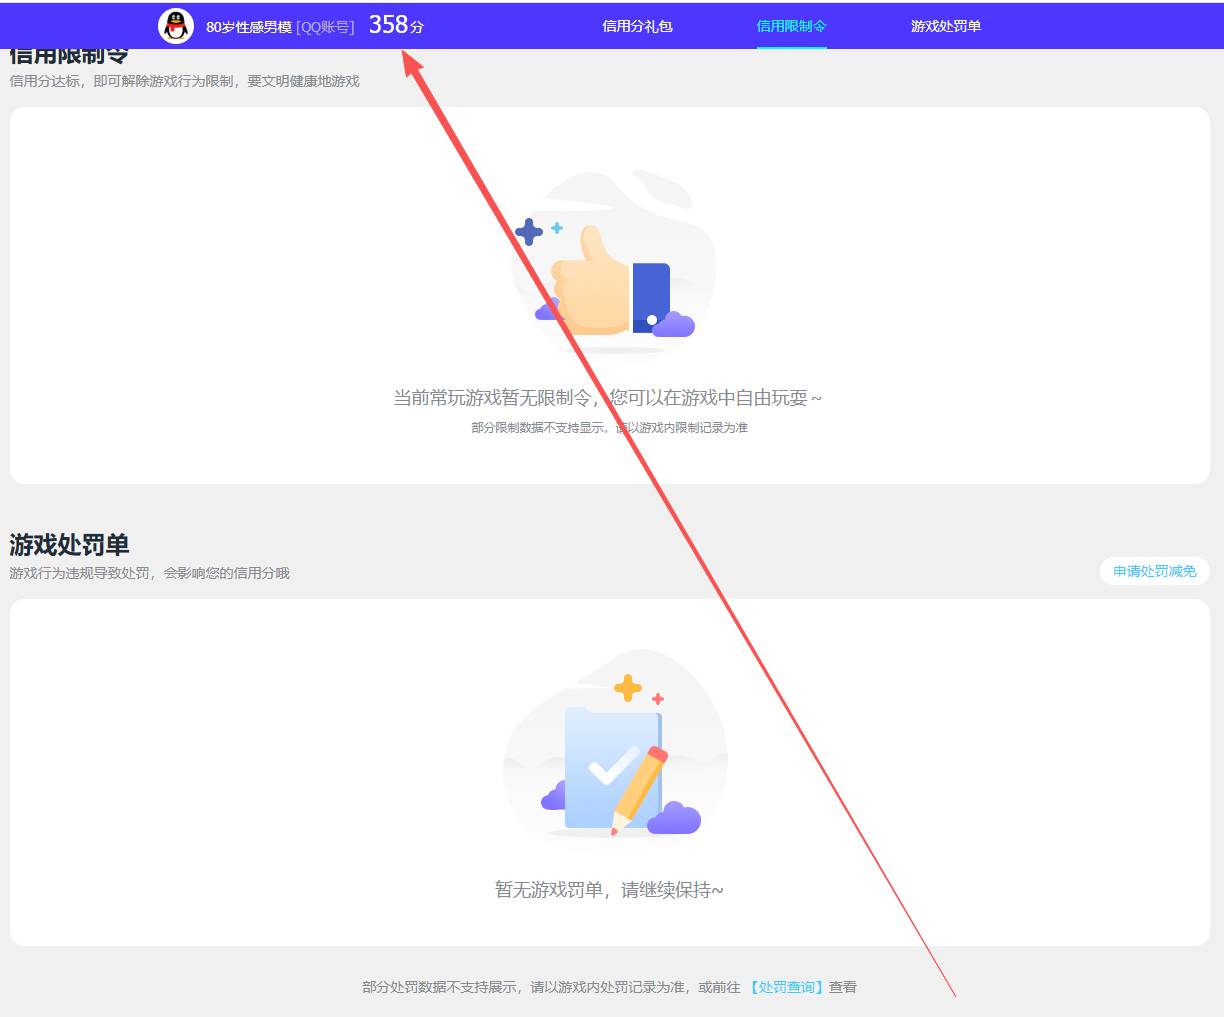Click the [QQ账号] account label
Screen dimensions: 1224x1017
[x=327, y=27]
